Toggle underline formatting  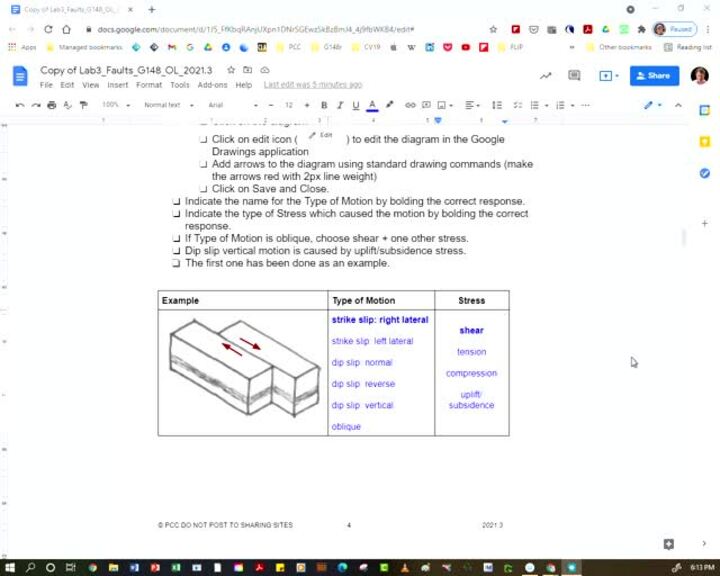[x=356, y=105]
